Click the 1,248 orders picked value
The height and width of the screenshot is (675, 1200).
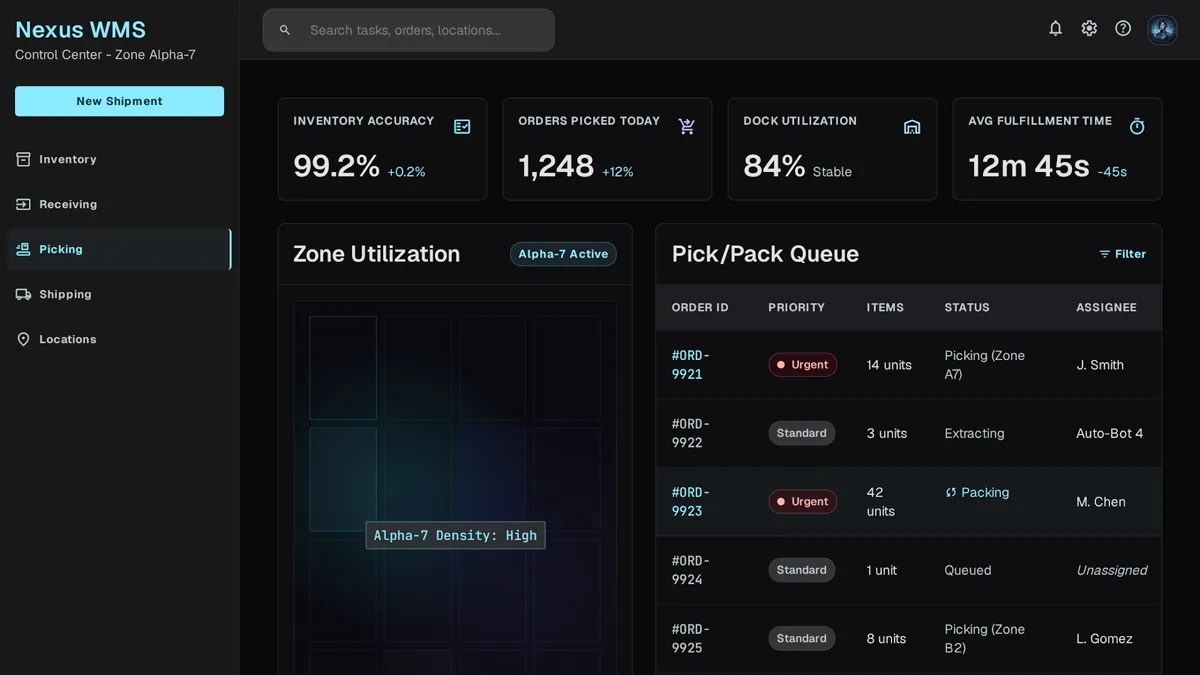tap(556, 166)
